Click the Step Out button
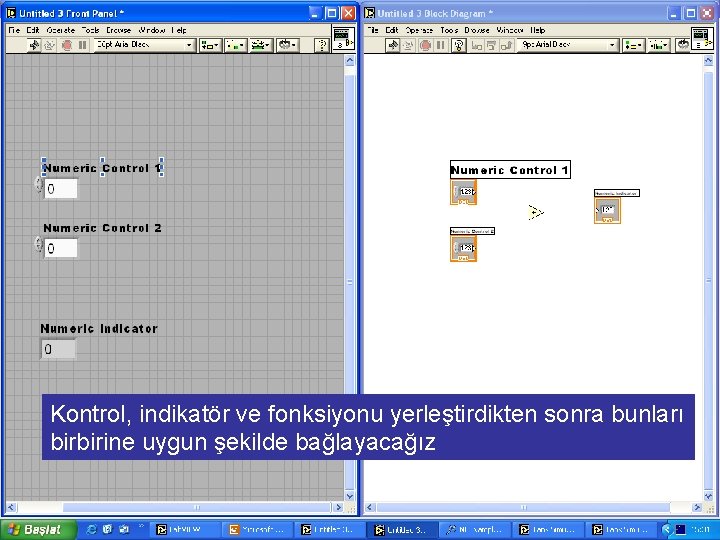Screen dimensions: 720x540 (x=506, y=45)
